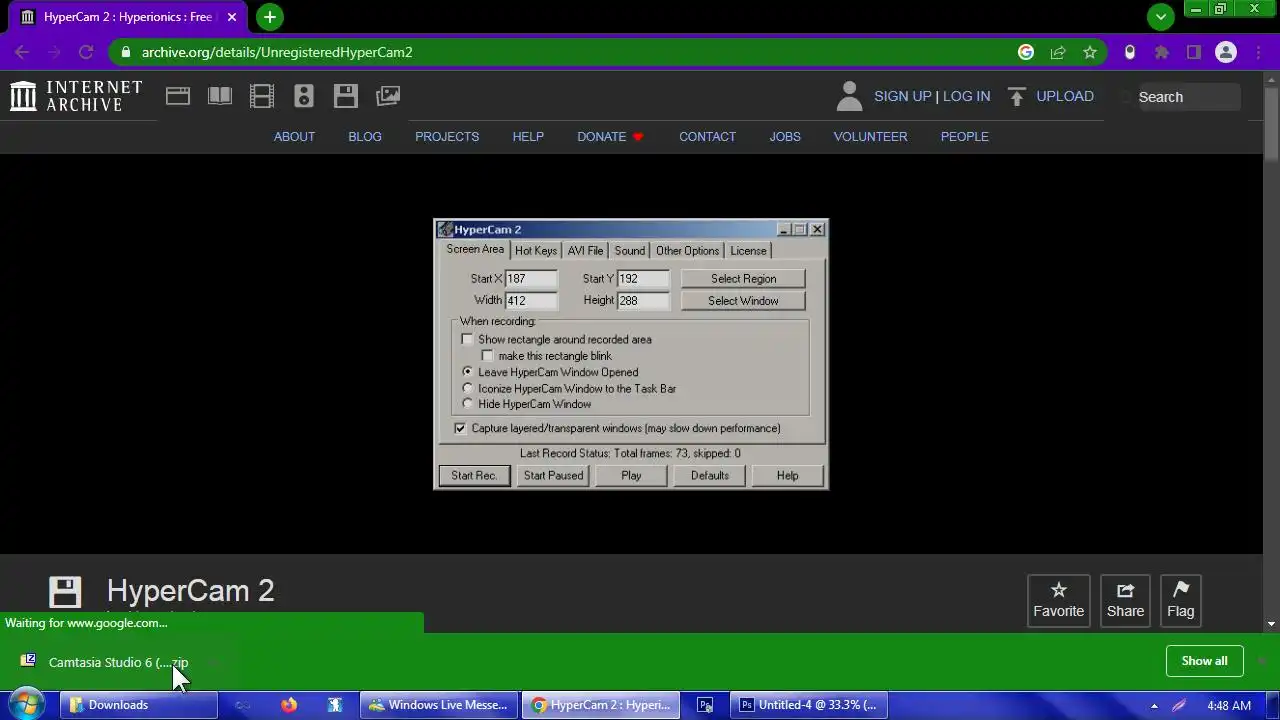
Task: Focus the Internet Archive Search field
Action: pyautogui.click(x=1188, y=97)
